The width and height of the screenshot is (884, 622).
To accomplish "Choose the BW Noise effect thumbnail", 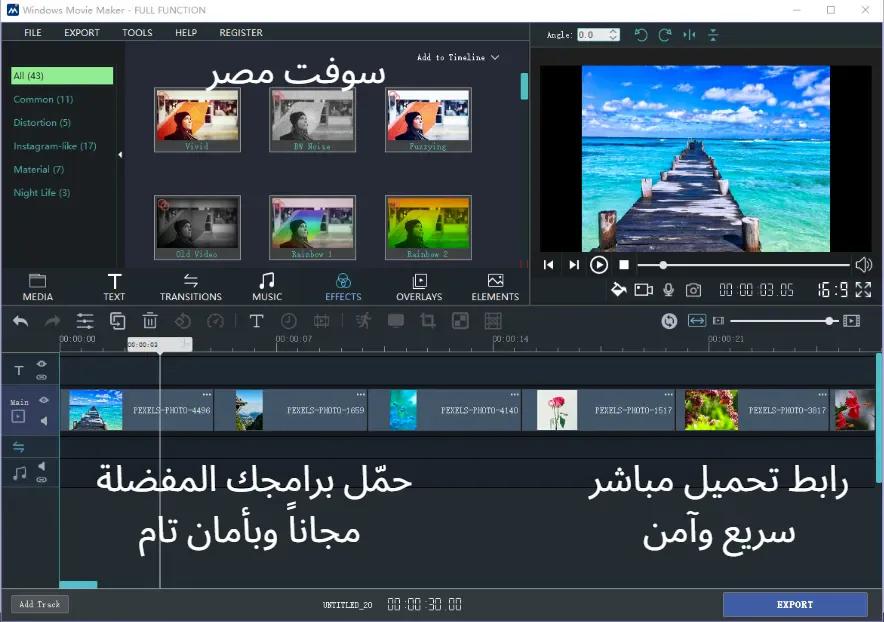I will (x=312, y=120).
